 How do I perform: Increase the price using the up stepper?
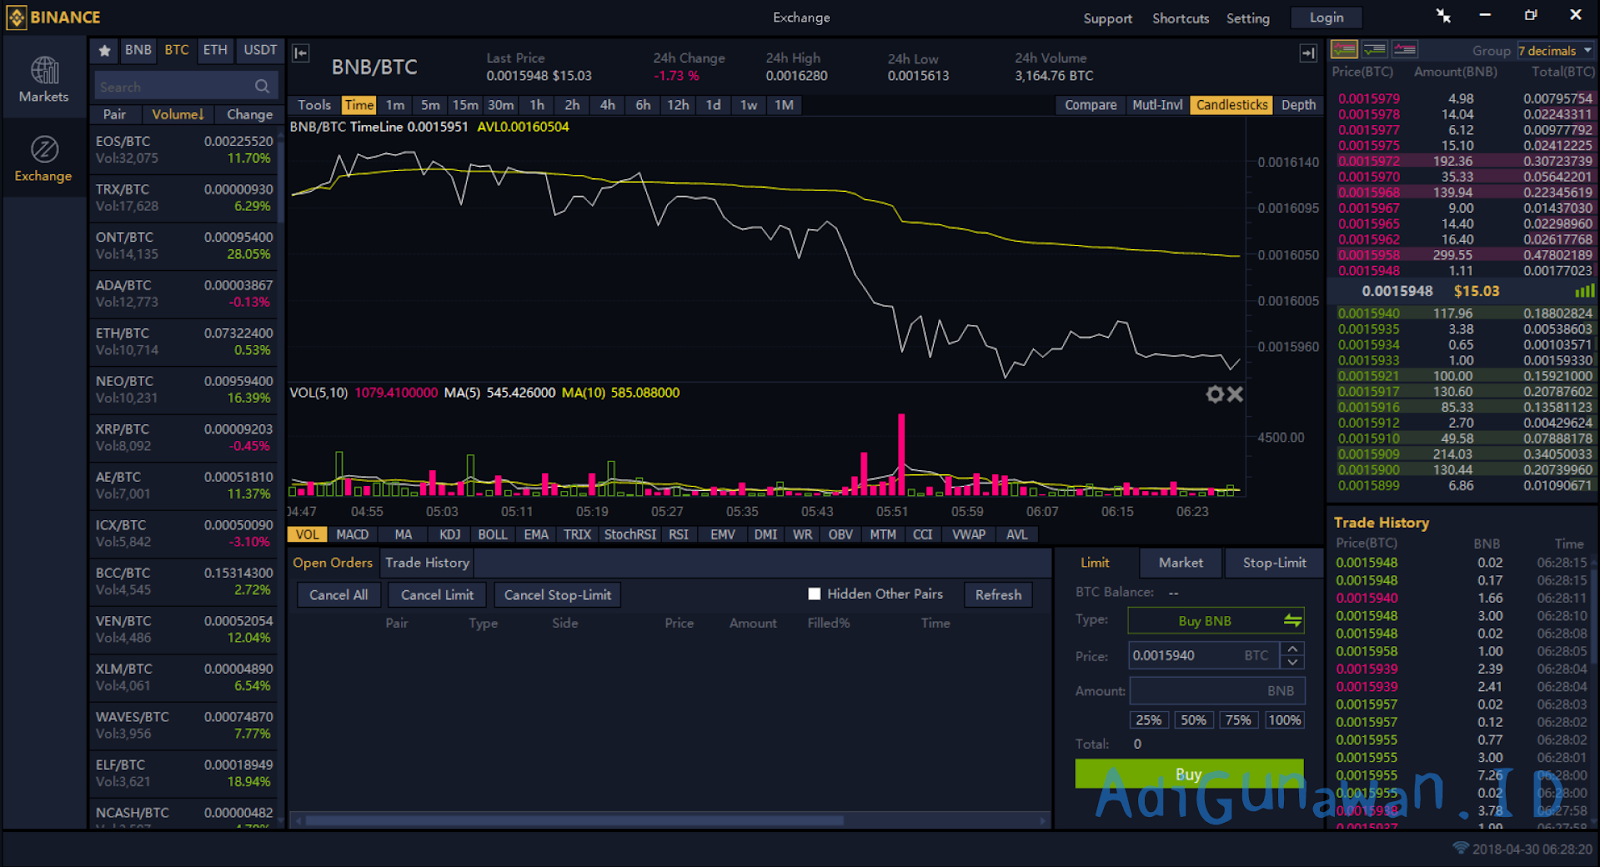(1293, 649)
